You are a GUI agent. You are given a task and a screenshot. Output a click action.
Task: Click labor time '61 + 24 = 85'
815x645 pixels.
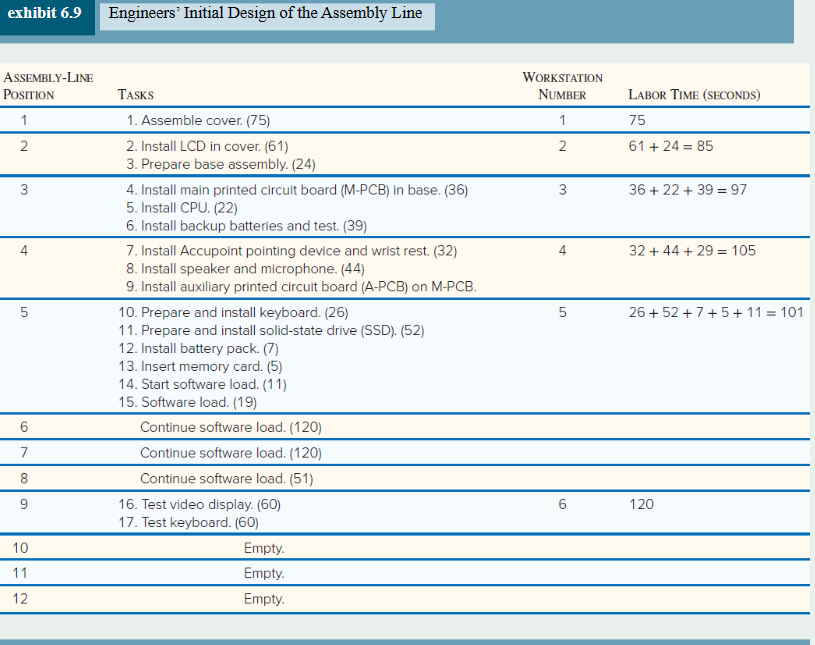[671, 146]
